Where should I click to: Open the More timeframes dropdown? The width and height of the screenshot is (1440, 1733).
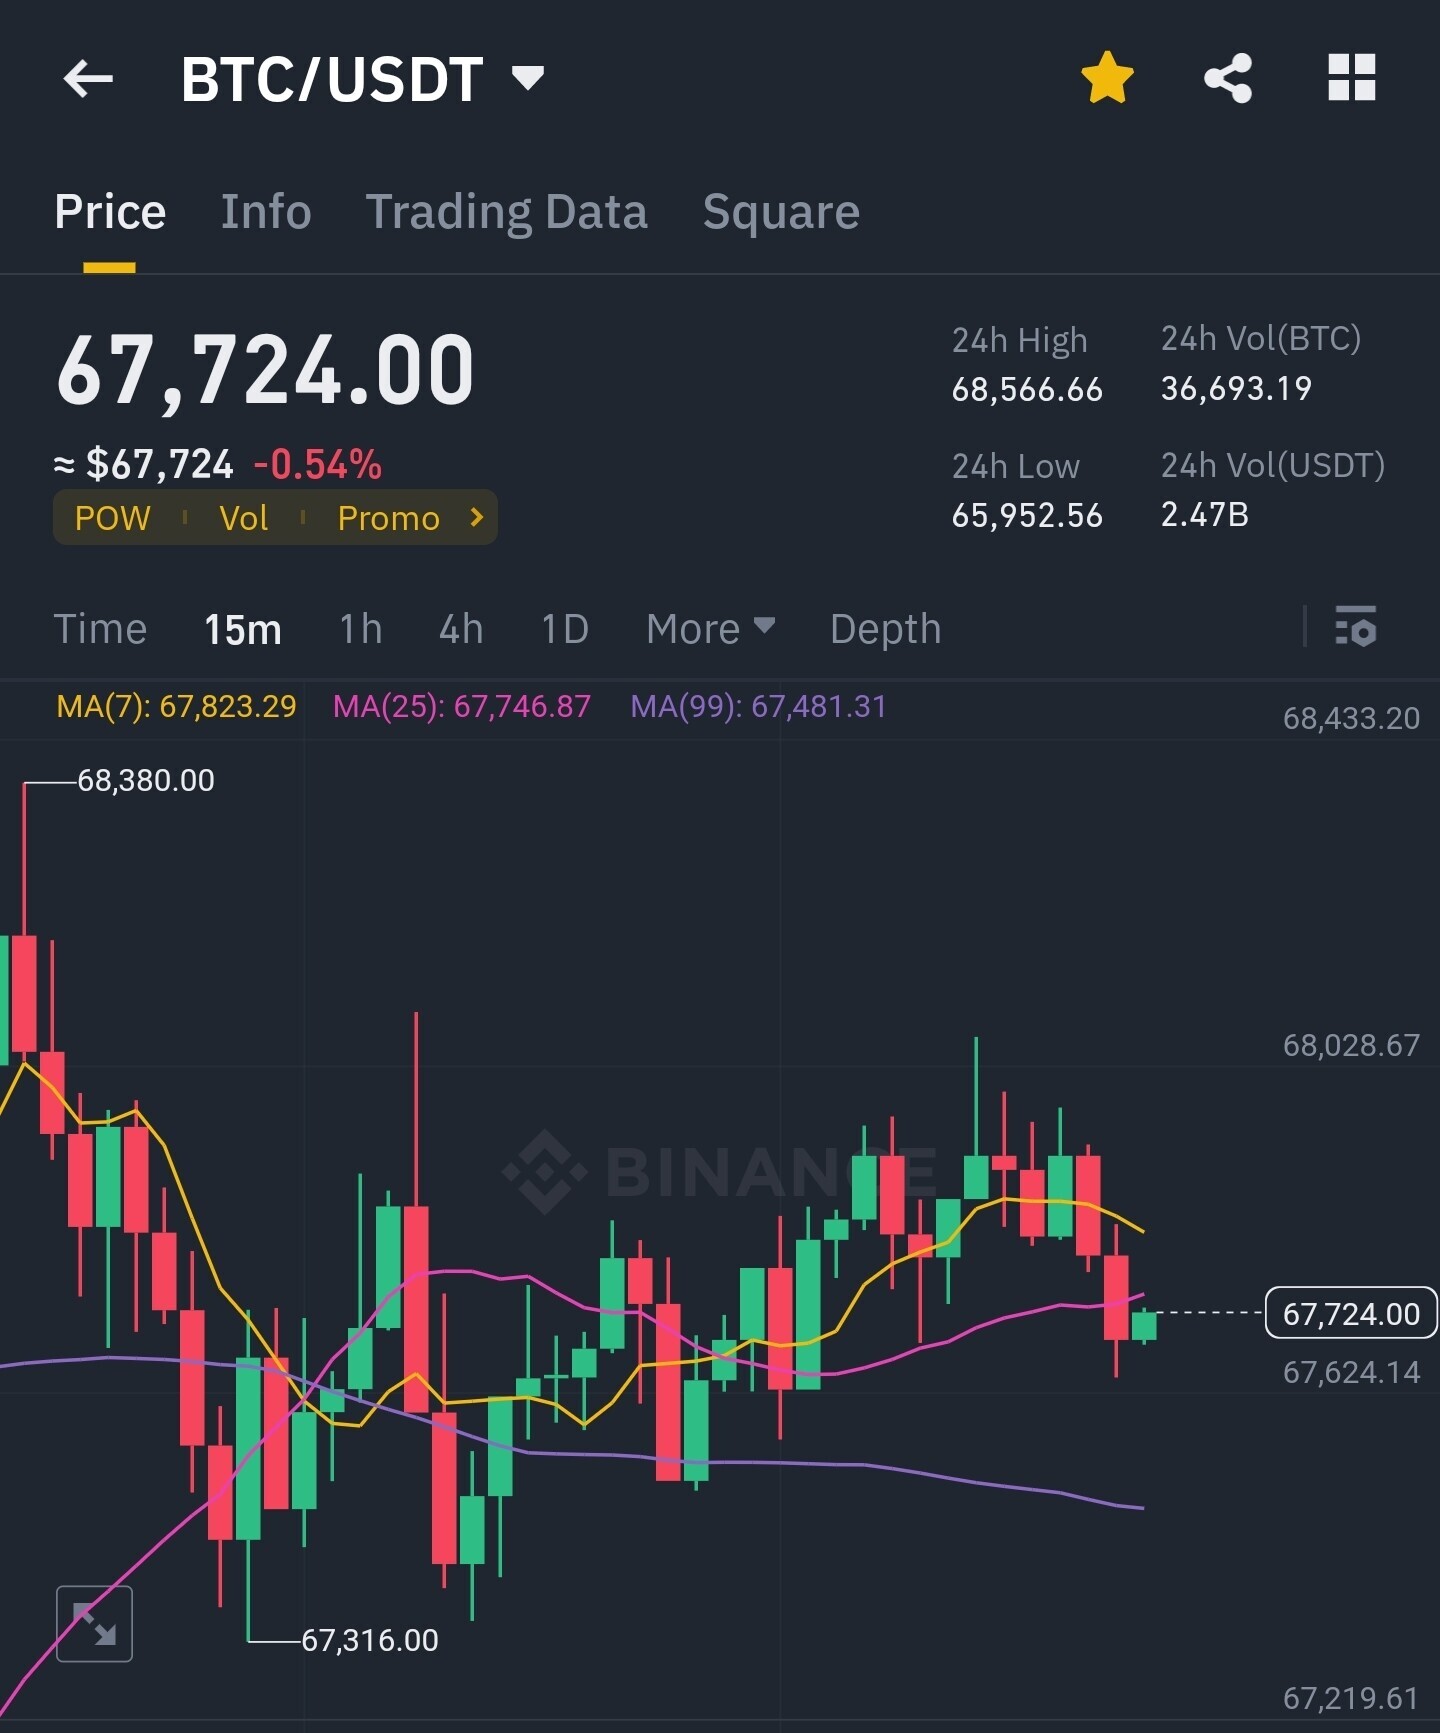[x=710, y=629]
